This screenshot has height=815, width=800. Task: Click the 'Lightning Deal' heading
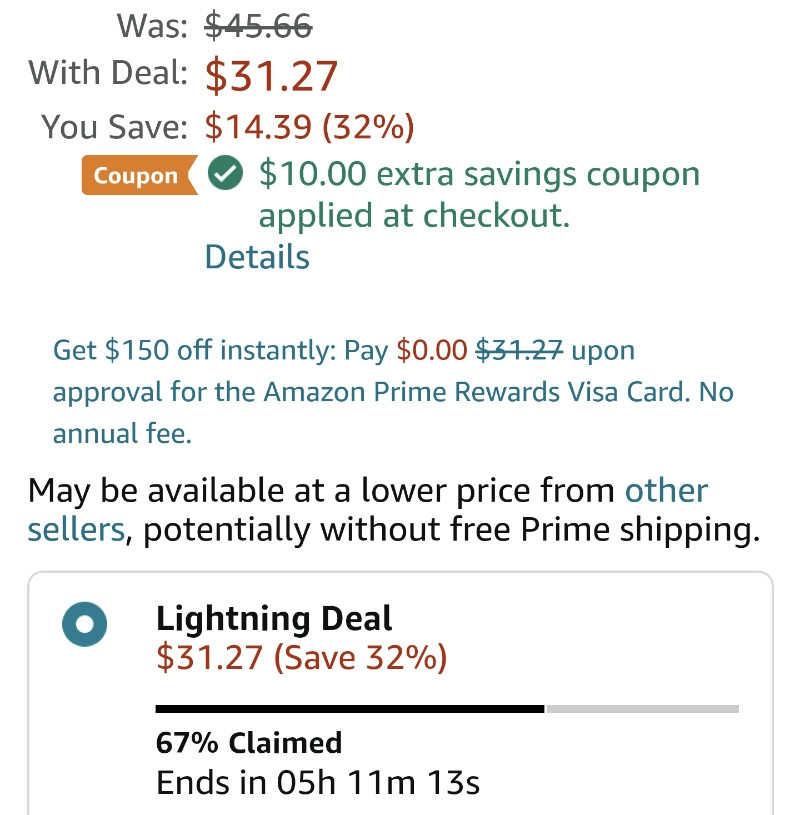point(274,619)
